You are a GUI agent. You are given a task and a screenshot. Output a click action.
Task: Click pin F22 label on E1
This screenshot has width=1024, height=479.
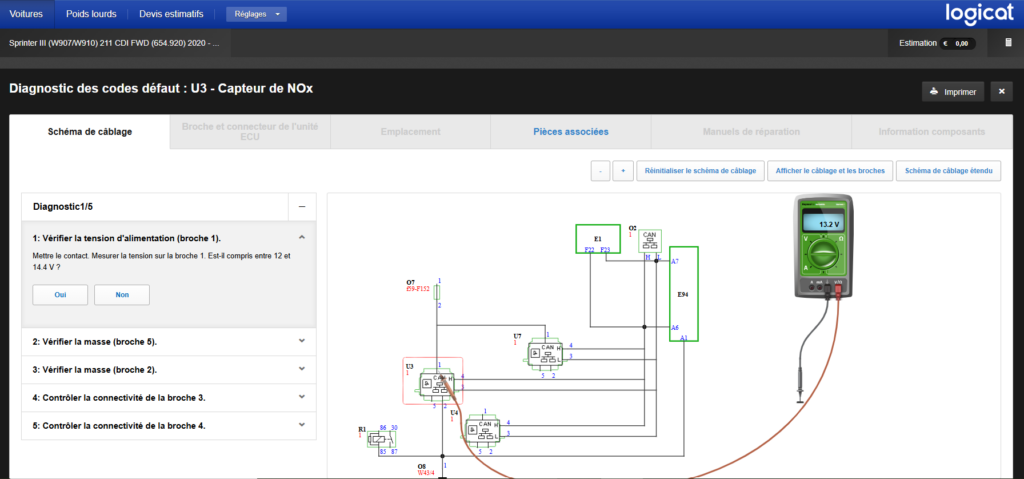coord(589,249)
